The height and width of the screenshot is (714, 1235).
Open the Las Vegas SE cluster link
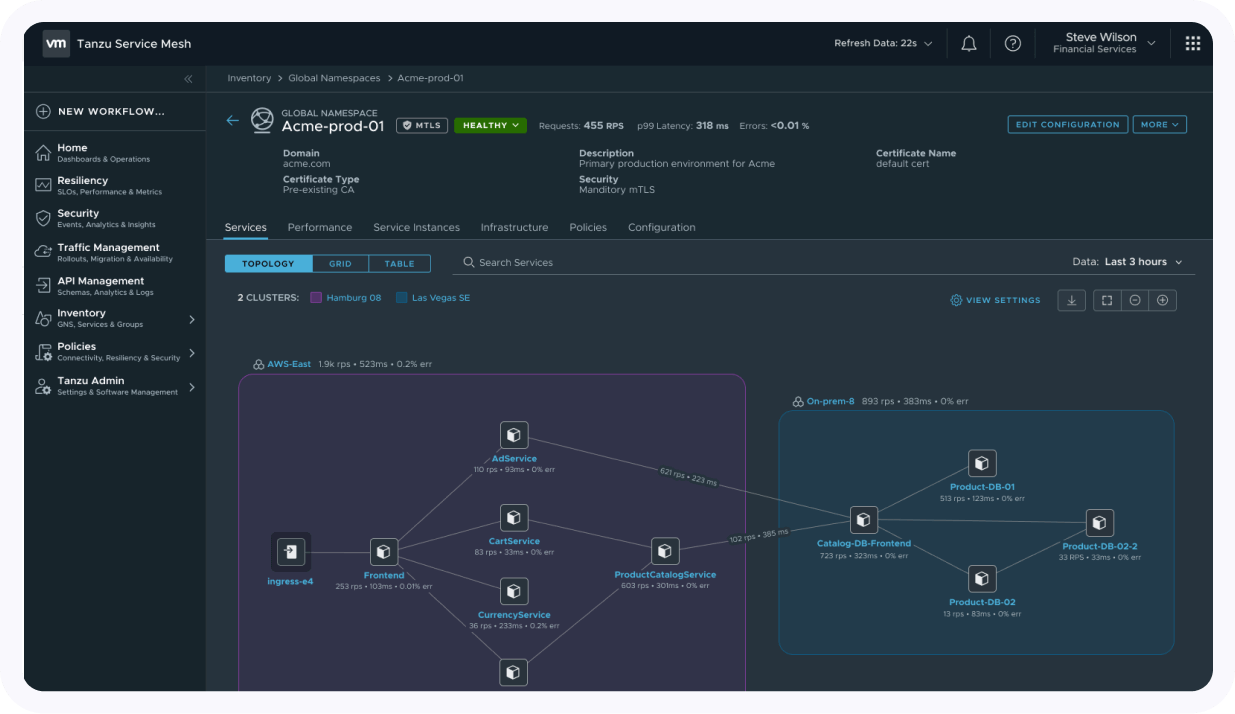(441, 298)
